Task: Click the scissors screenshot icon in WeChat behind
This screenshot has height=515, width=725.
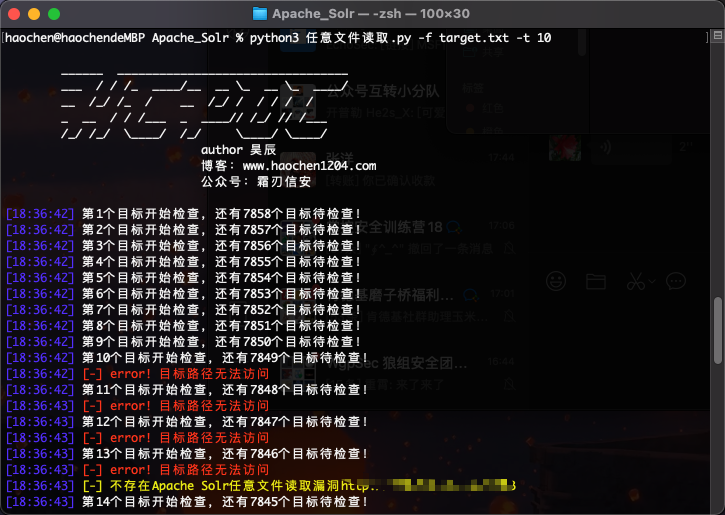Action: 636,281
